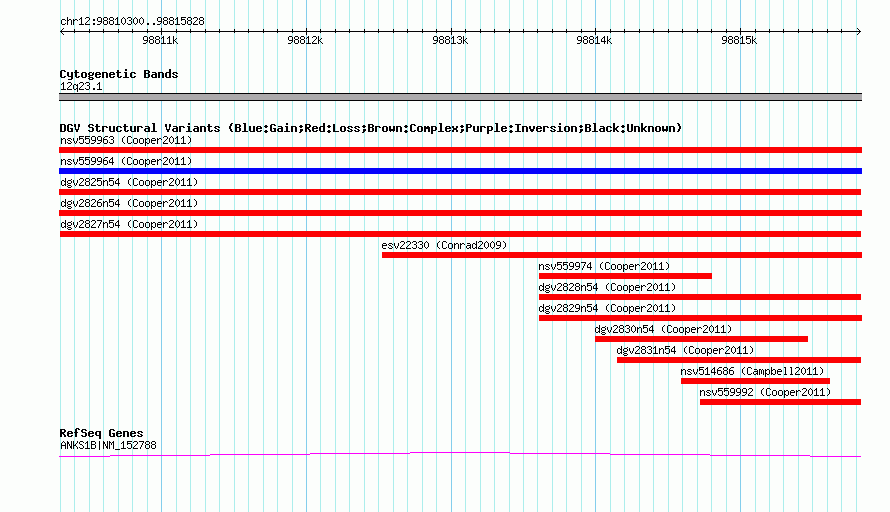Select the red nsv559992 loss bar
Image resolution: width=890 pixels, height=512 pixels.
click(780, 402)
